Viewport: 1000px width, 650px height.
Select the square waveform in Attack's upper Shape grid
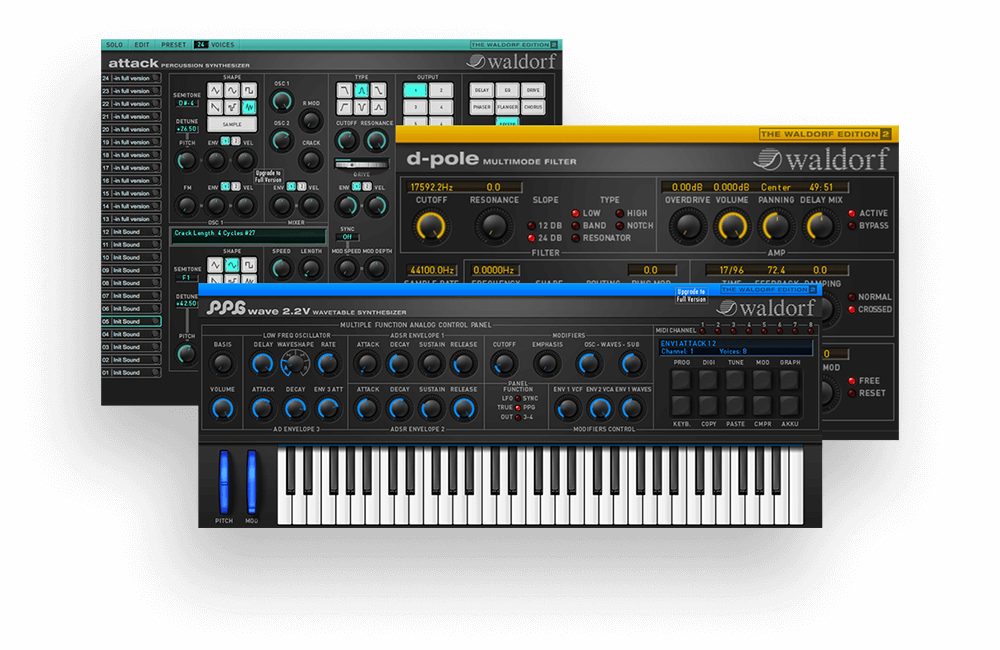click(249, 90)
